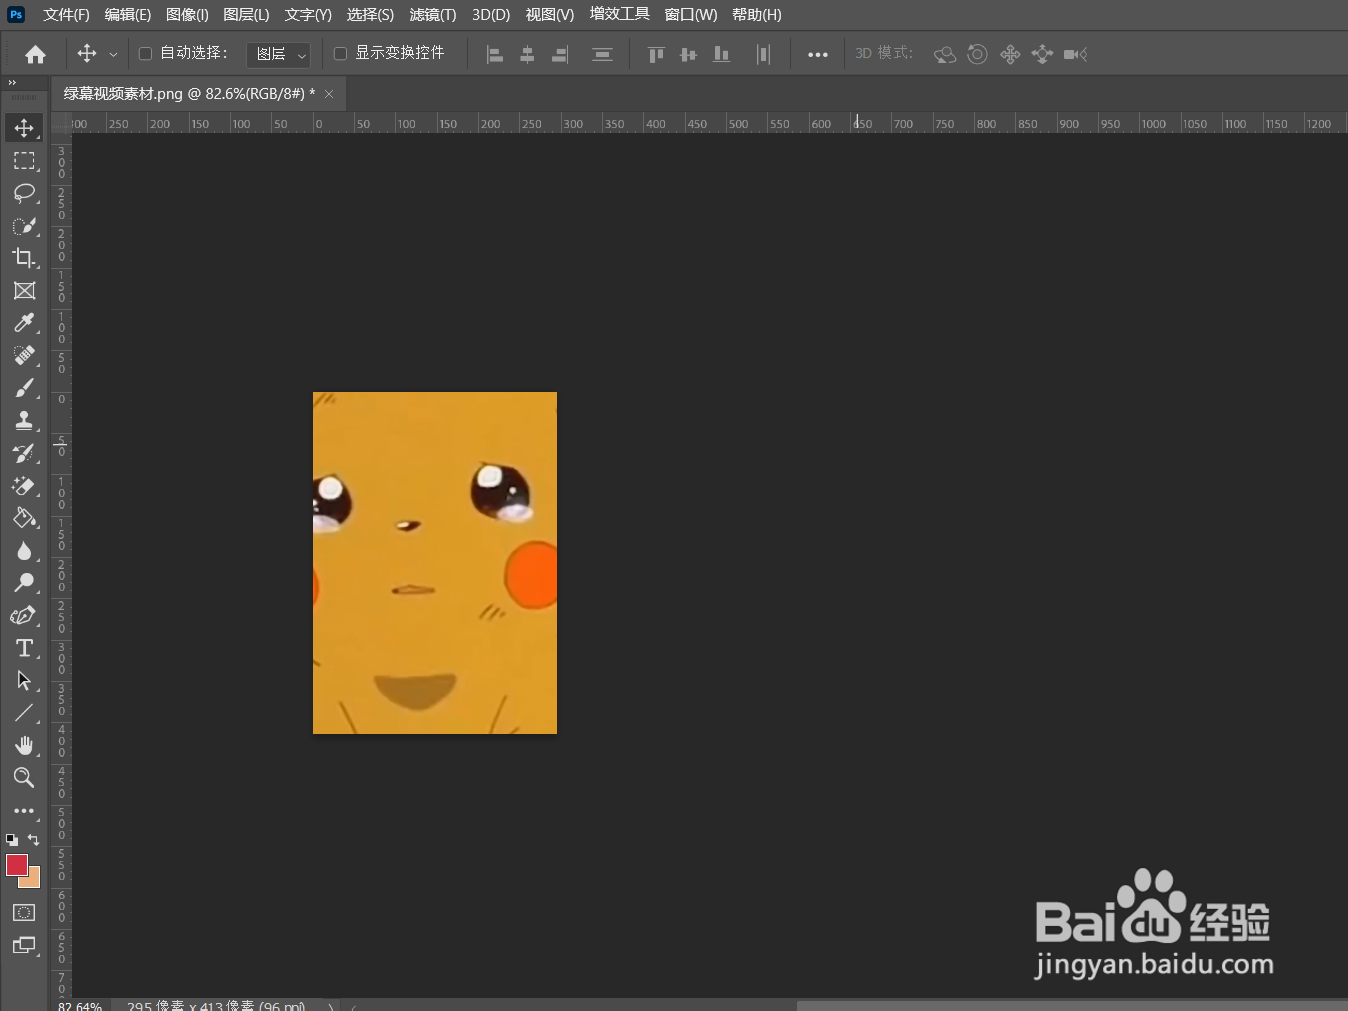Image resolution: width=1348 pixels, height=1011 pixels.
Task: Open the orange background color picker
Action: pyautogui.click(x=34, y=881)
